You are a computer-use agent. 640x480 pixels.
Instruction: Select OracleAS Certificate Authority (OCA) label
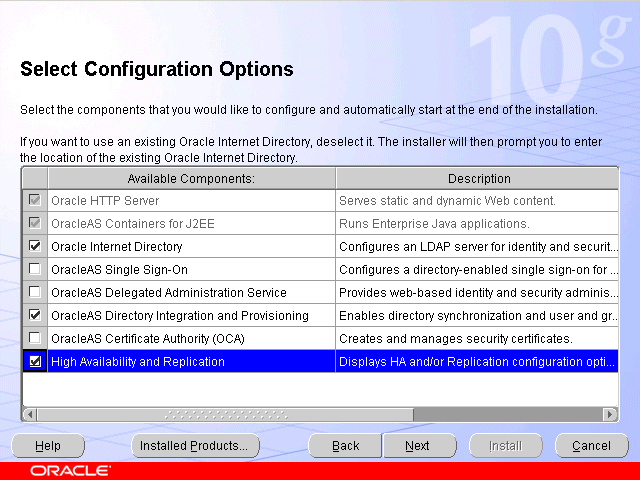[148, 338]
